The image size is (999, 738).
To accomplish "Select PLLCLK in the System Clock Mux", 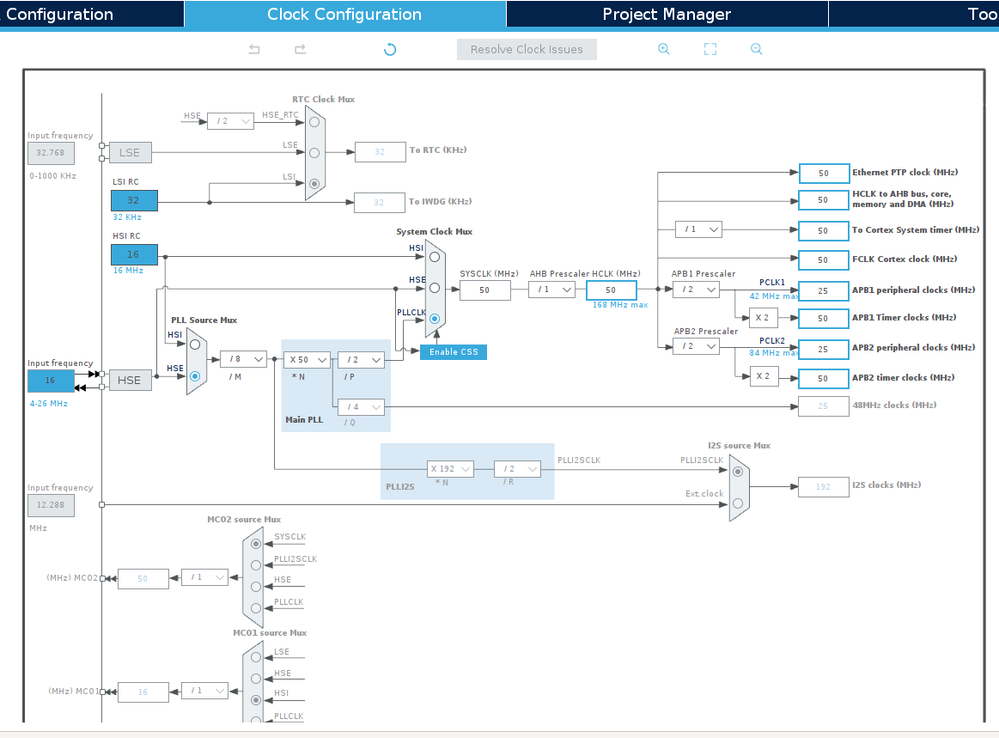I will click(x=434, y=318).
